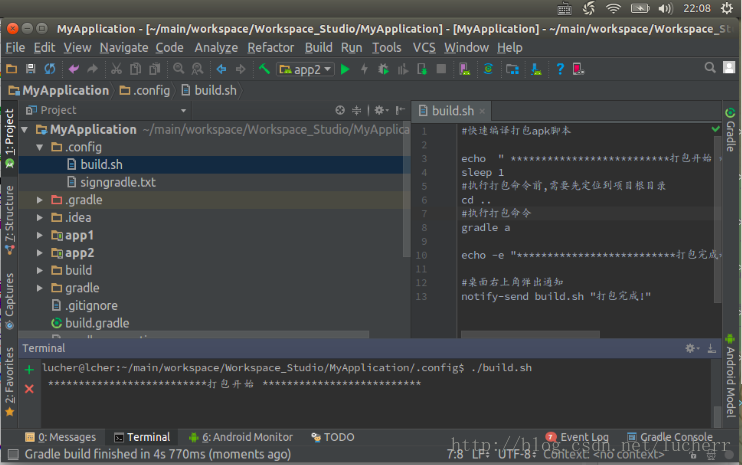Open the Gradle Console button
This screenshot has width=742, height=465.
click(670, 437)
